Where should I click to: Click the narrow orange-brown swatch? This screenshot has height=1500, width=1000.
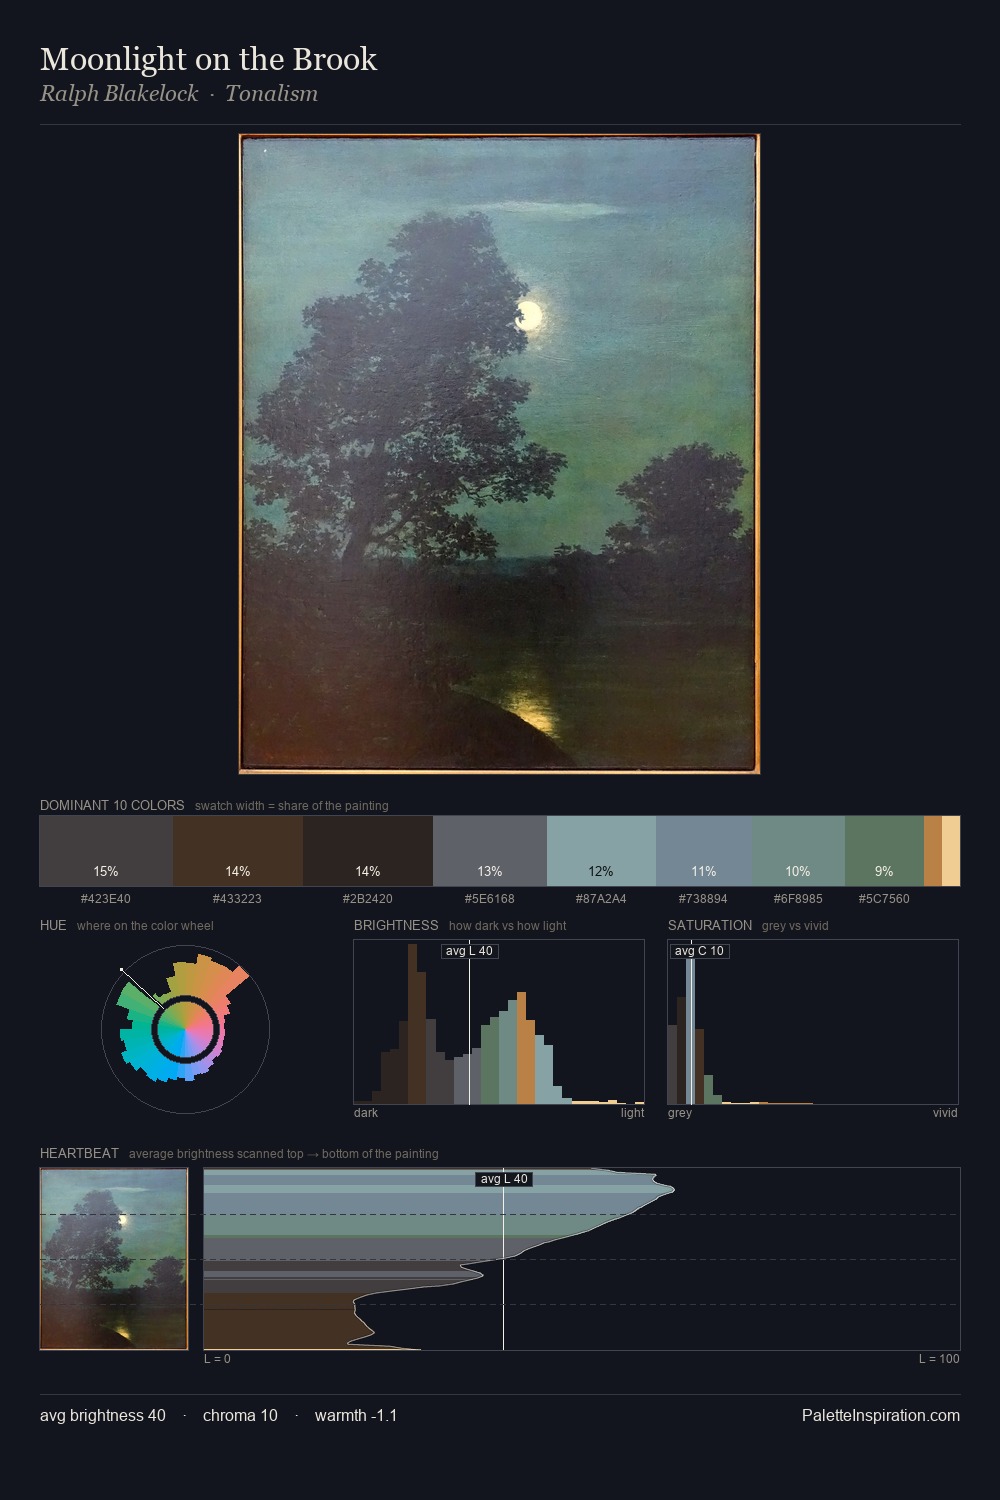[x=933, y=851]
